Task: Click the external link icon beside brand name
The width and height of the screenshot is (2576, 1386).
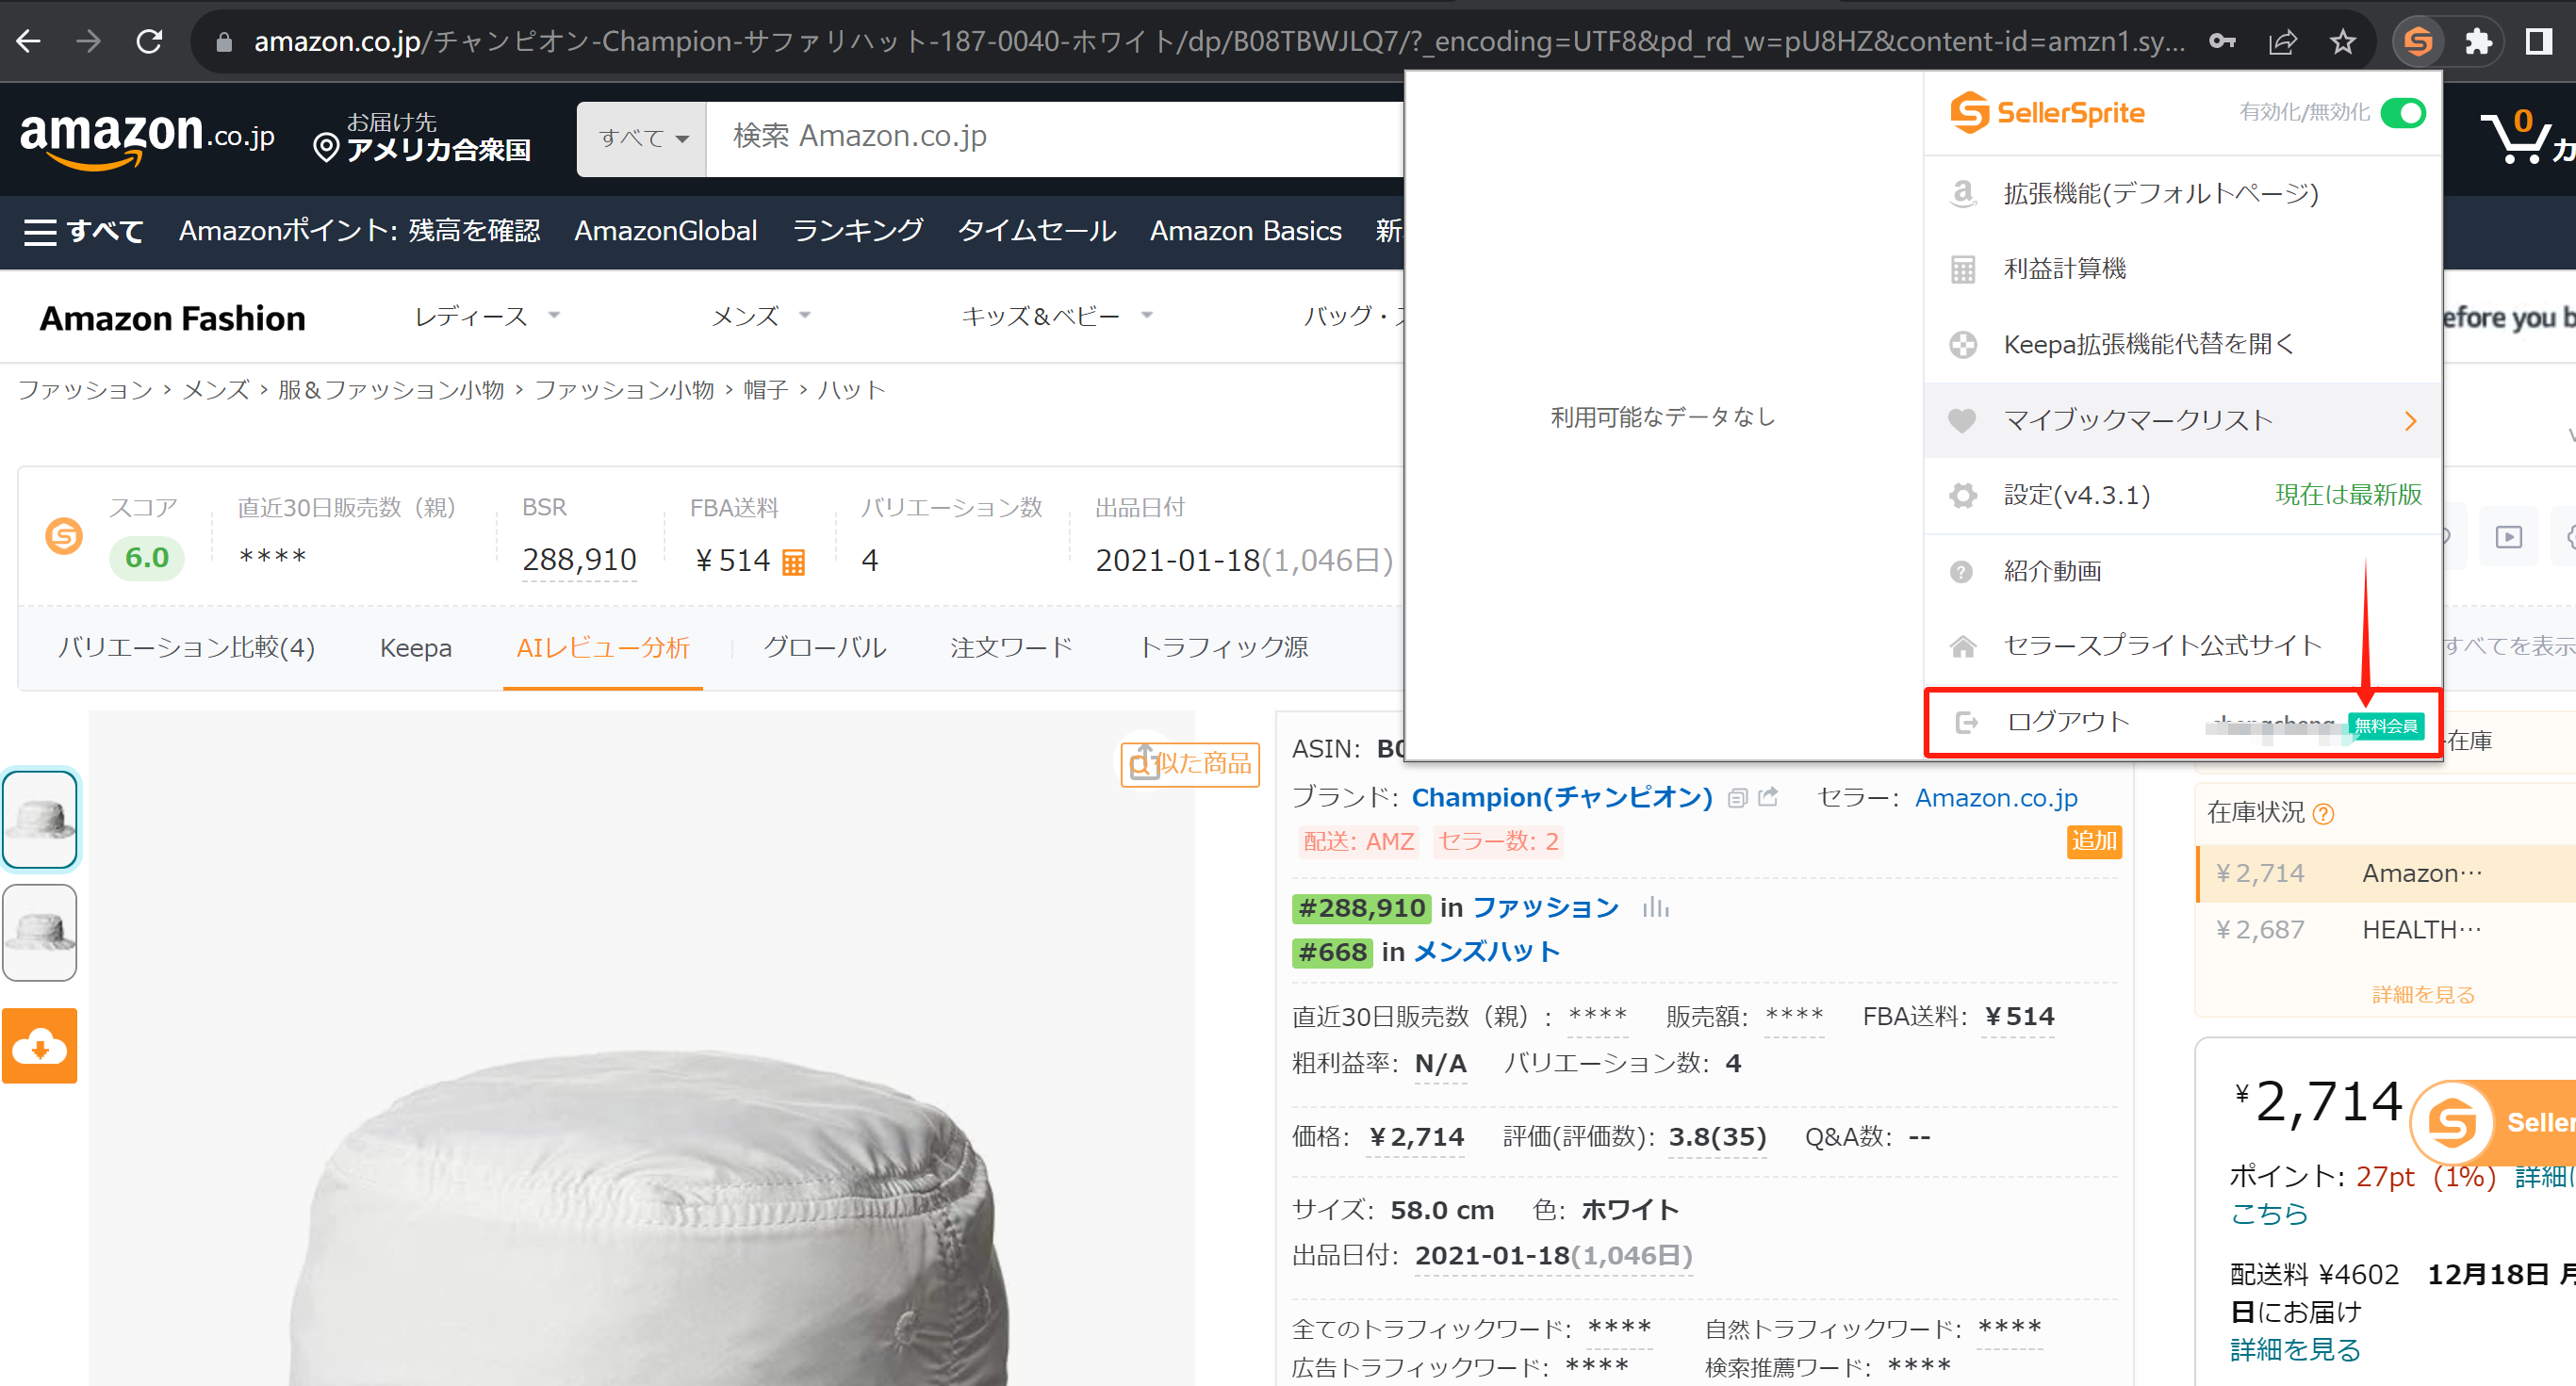Action: point(1768,797)
